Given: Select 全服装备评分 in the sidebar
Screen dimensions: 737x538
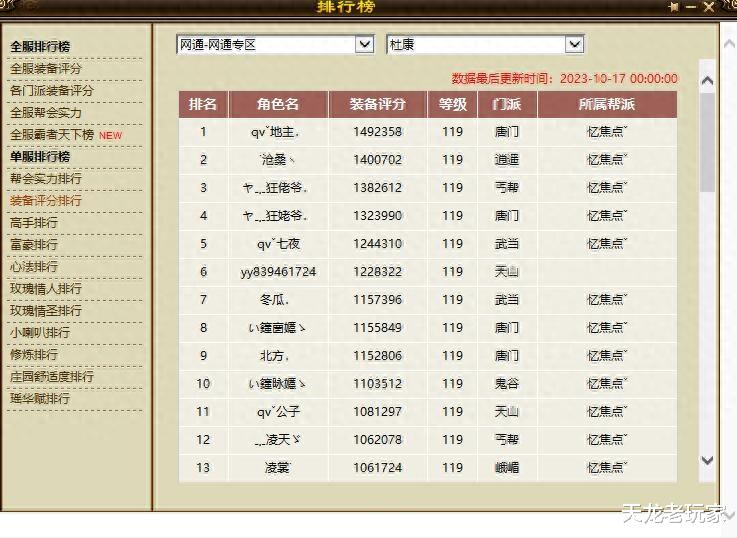Looking at the screenshot, I should (x=46, y=69).
